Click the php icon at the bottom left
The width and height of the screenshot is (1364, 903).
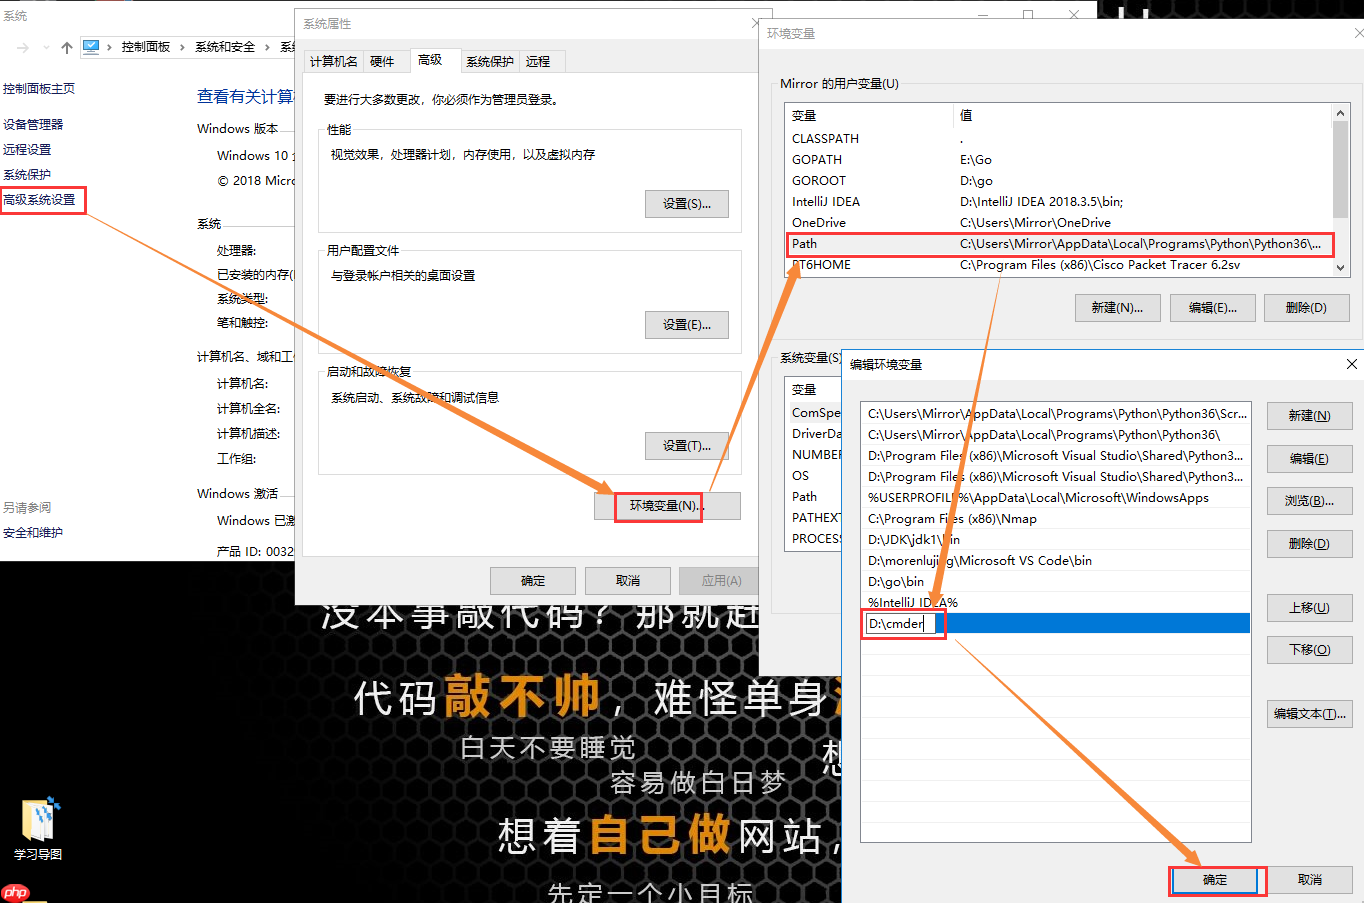click(16, 890)
